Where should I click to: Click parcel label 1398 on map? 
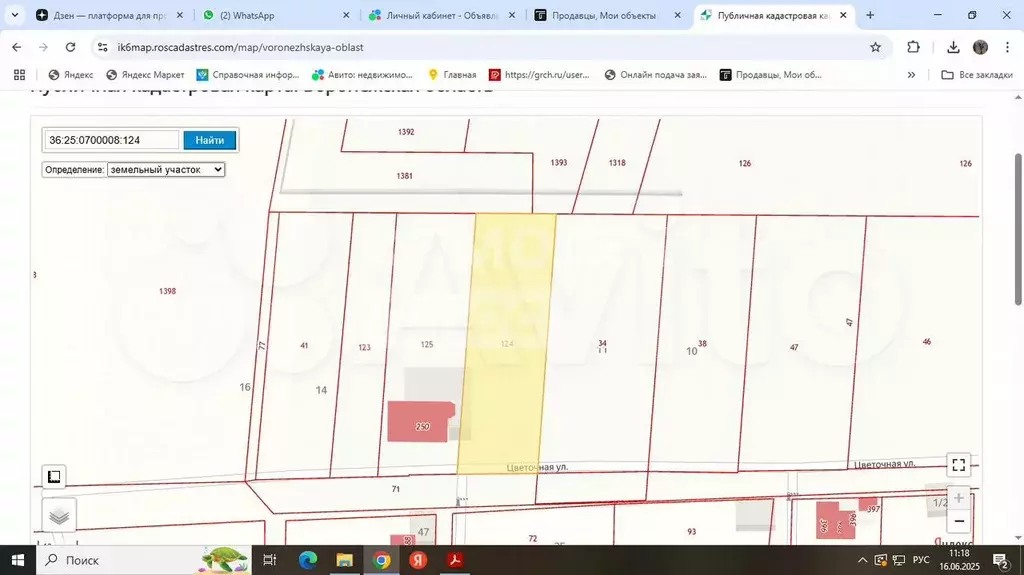pos(167,291)
